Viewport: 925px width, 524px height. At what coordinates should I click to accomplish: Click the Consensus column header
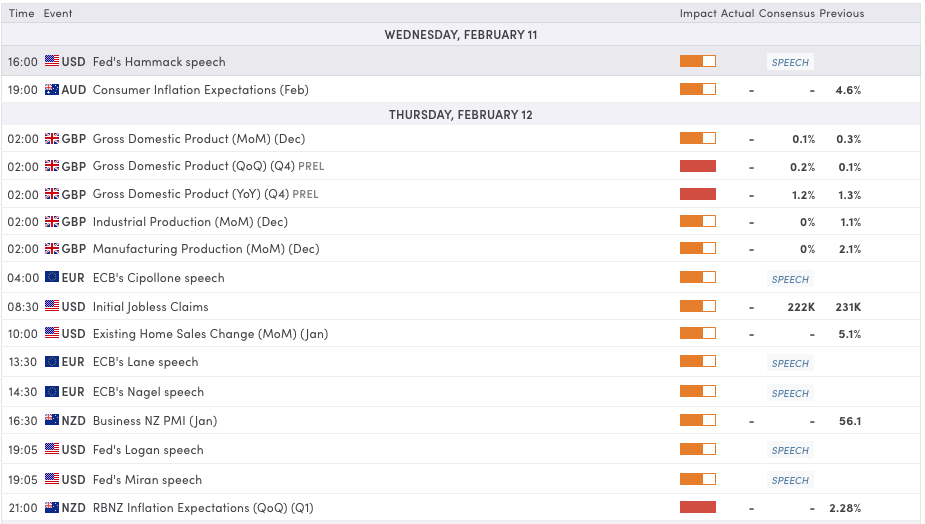pyautogui.click(x=786, y=14)
